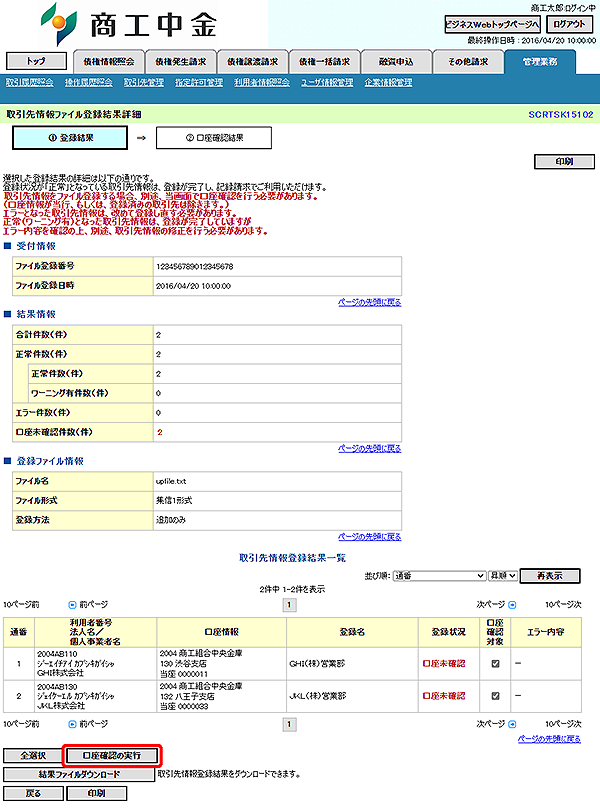Viewport: 600px width, 809px height.
Task: Click 次ページ icon above the results table
Action: click(512, 605)
